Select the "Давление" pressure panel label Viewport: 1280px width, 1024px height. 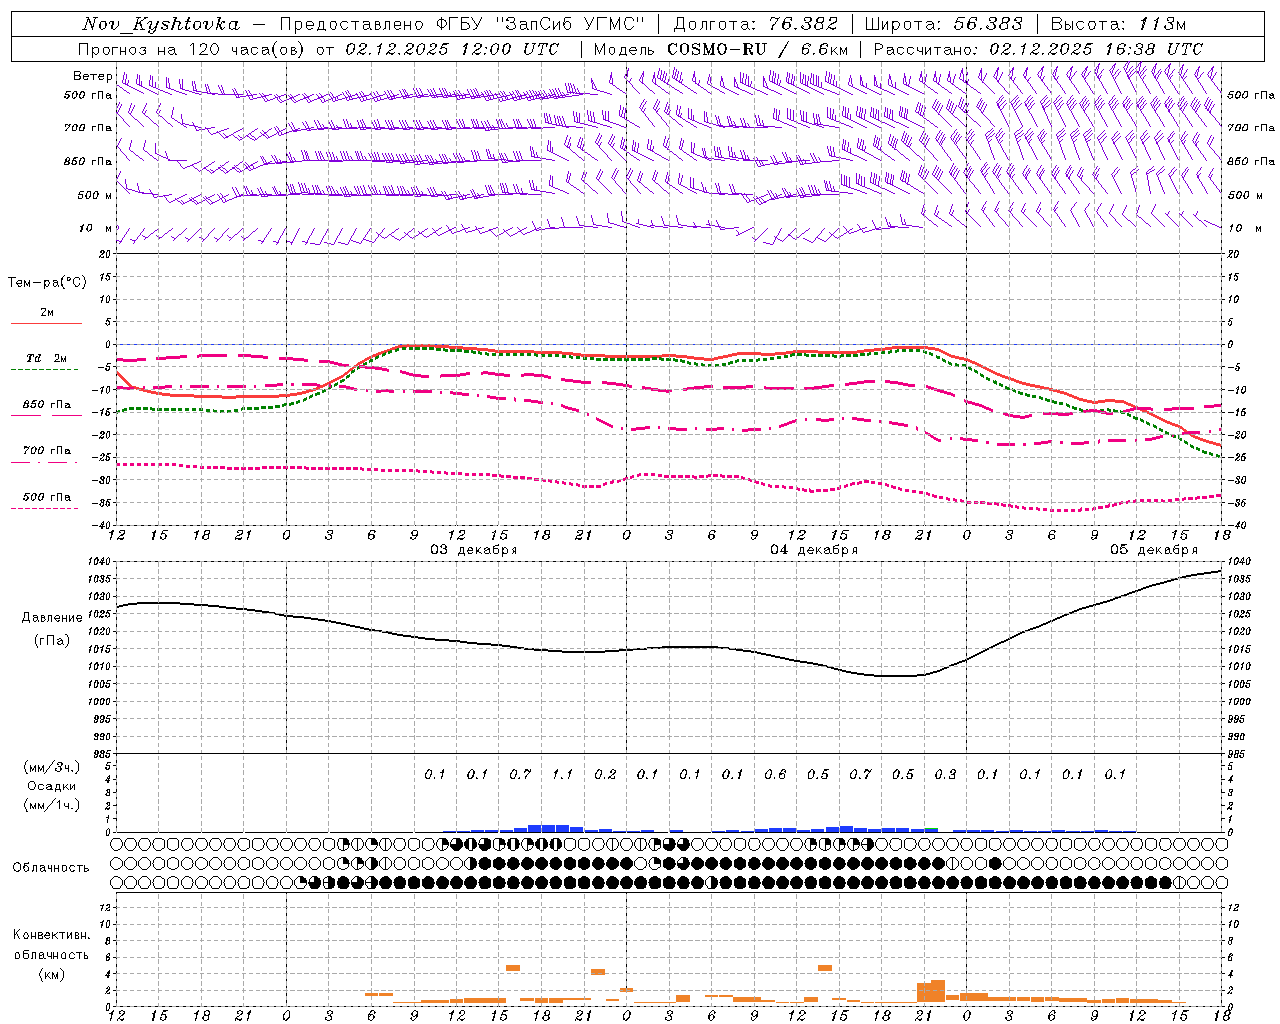pos(52,618)
